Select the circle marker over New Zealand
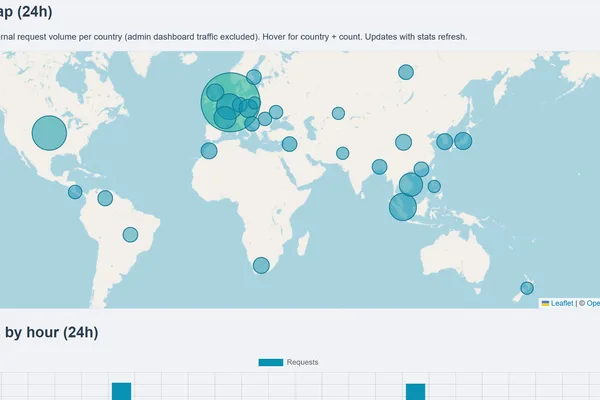This screenshot has height=400, width=600. [x=527, y=288]
